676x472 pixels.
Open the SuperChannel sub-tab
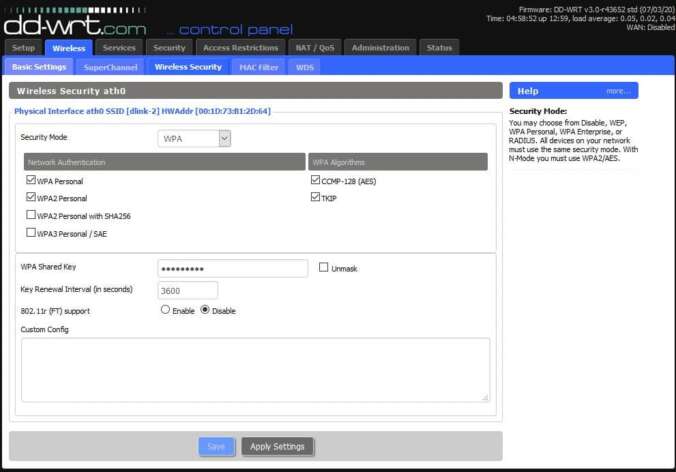[110, 67]
